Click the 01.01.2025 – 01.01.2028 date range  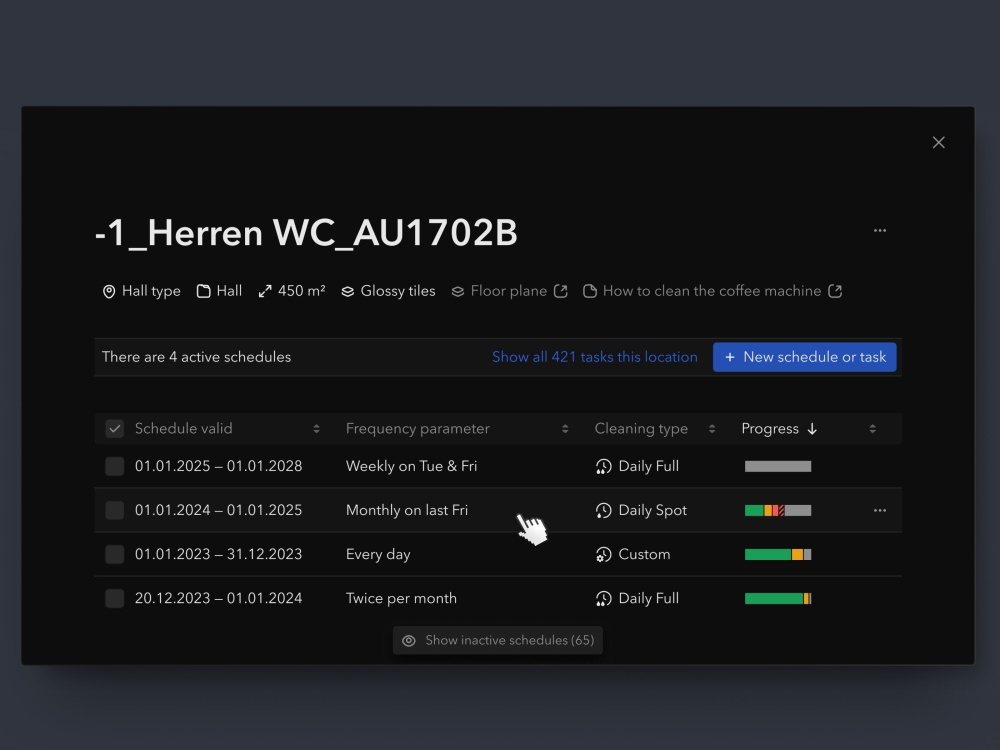[219, 466]
